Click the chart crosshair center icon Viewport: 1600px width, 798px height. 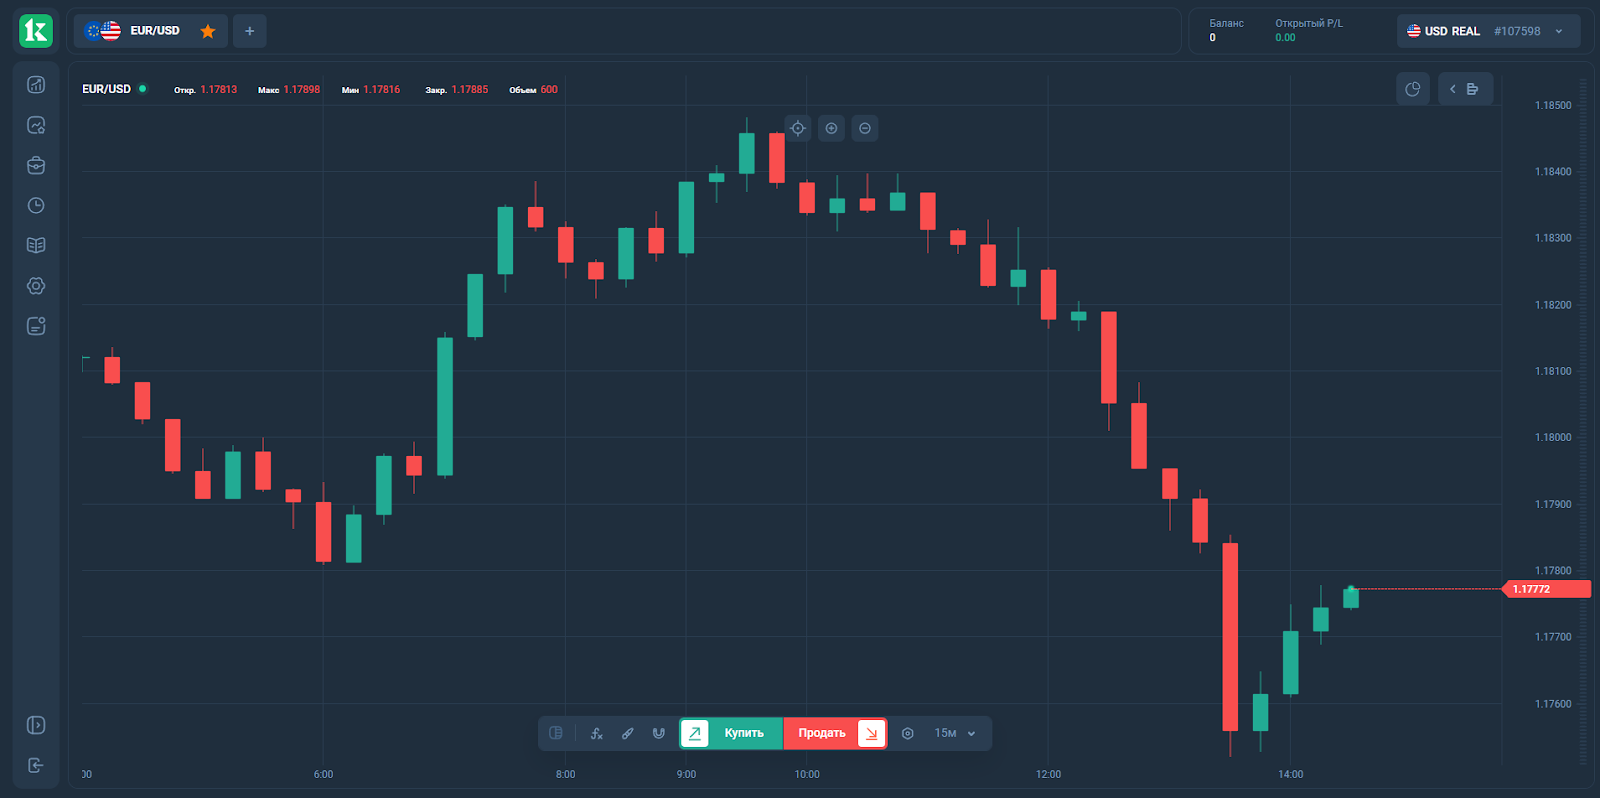point(798,128)
